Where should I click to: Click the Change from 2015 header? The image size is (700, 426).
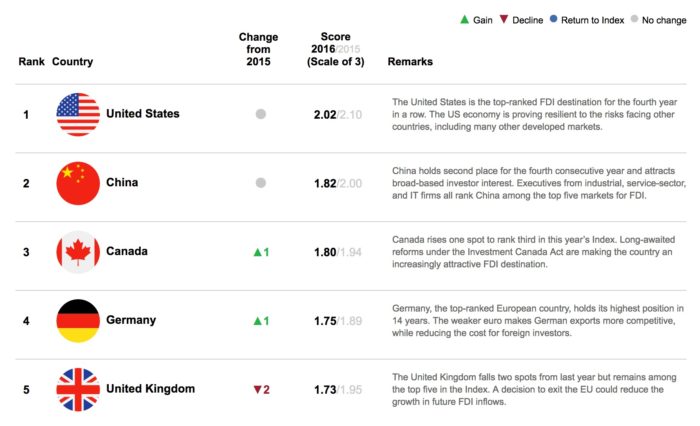(259, 49)
